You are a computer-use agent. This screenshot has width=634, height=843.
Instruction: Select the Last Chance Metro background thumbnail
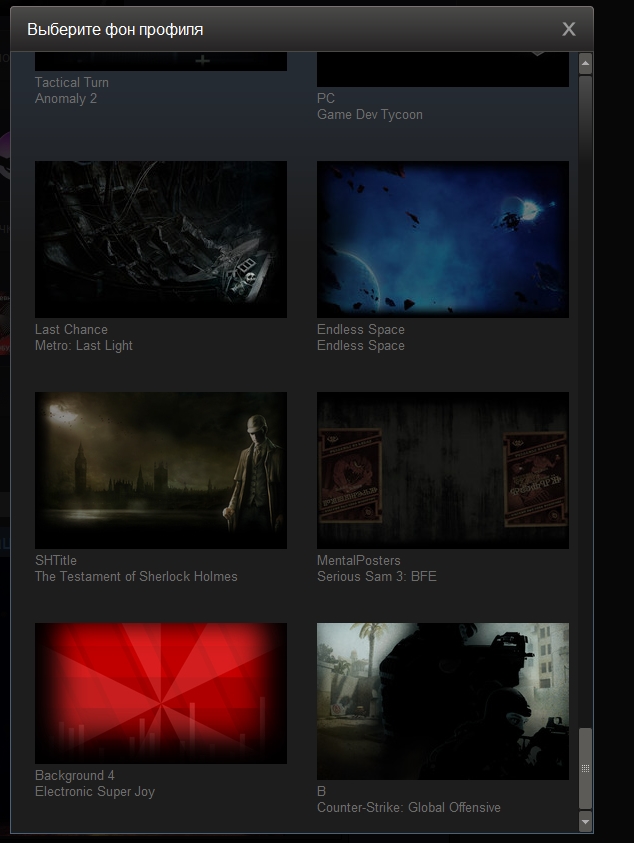[161, 239]
